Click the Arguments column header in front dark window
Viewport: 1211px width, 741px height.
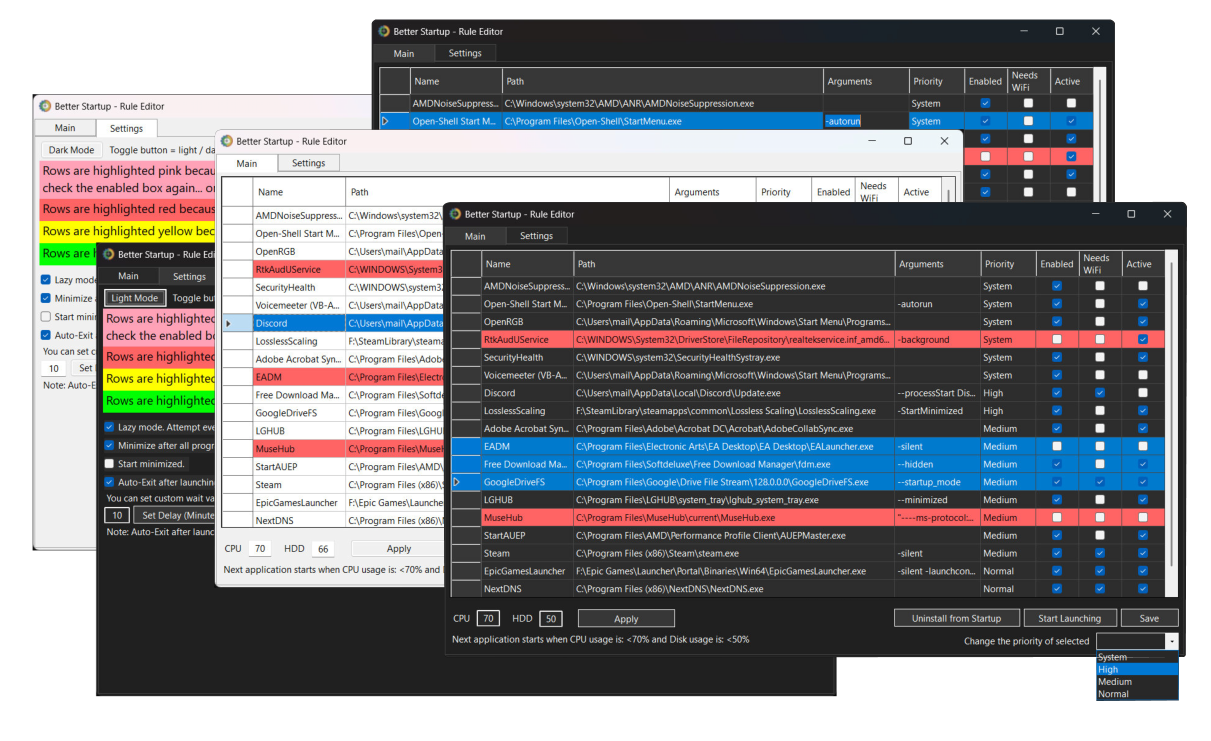(938, 264)
